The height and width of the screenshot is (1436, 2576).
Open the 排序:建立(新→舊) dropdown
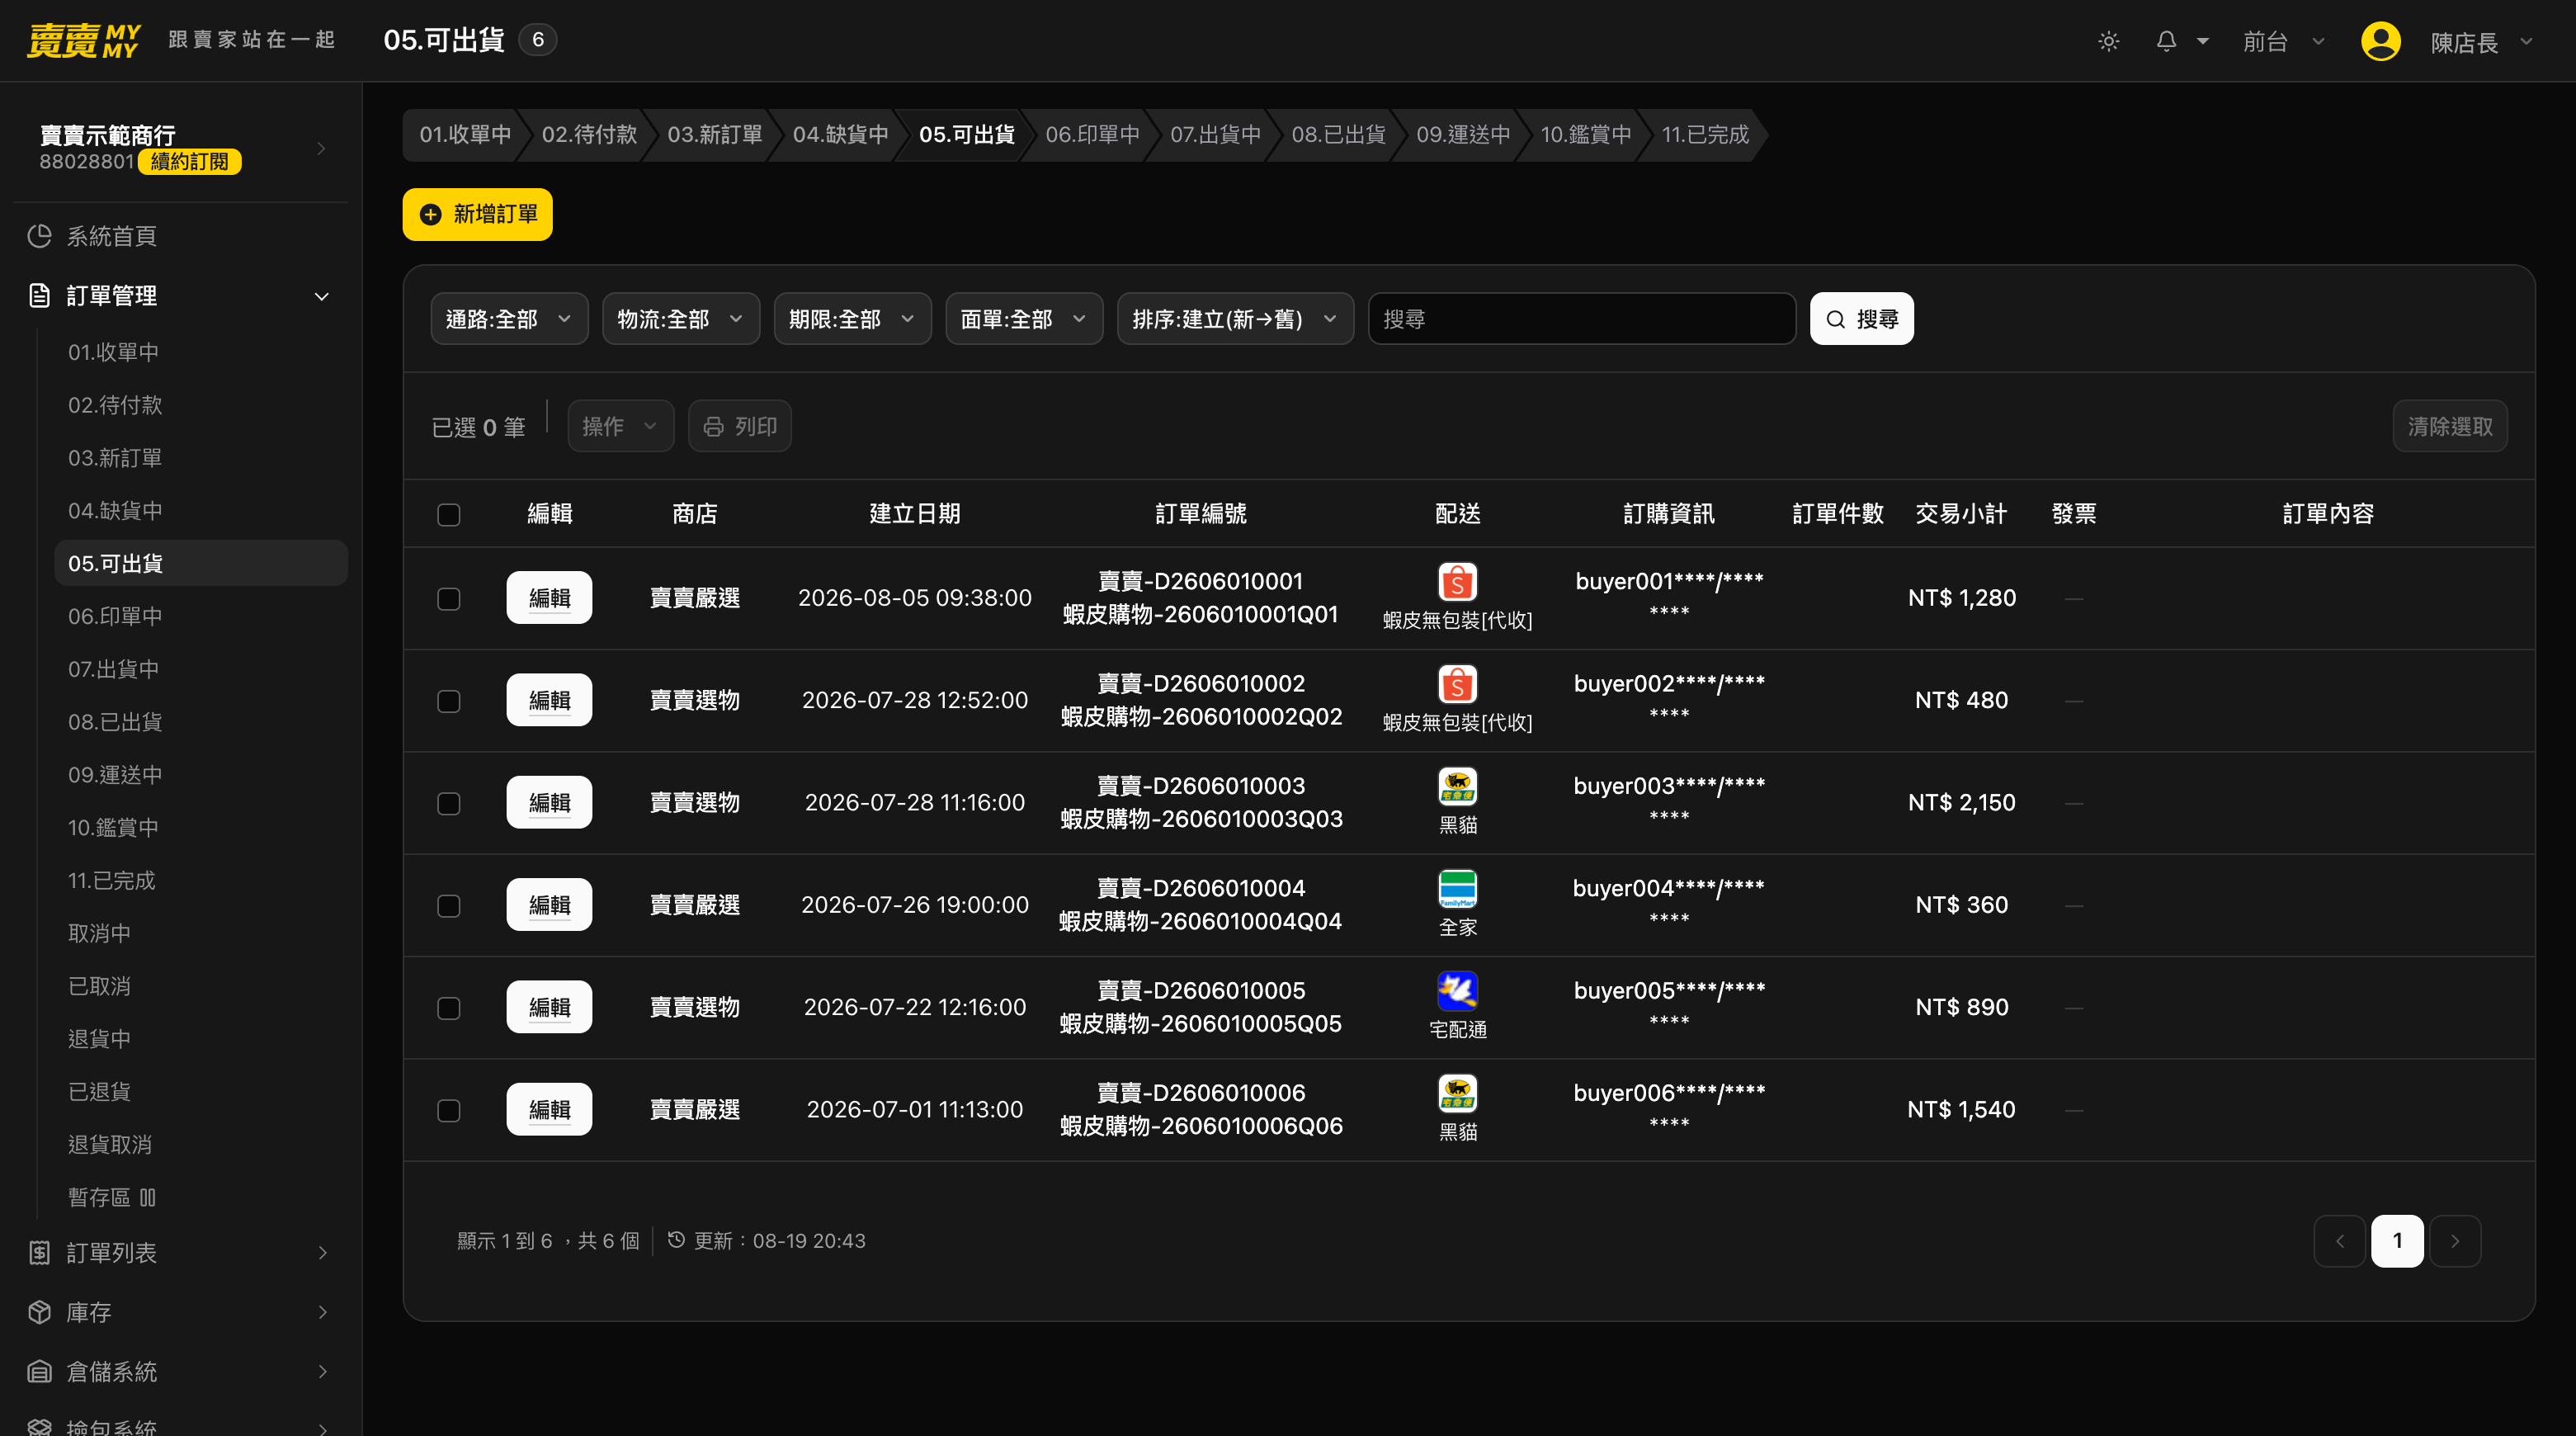[1235, 319]
